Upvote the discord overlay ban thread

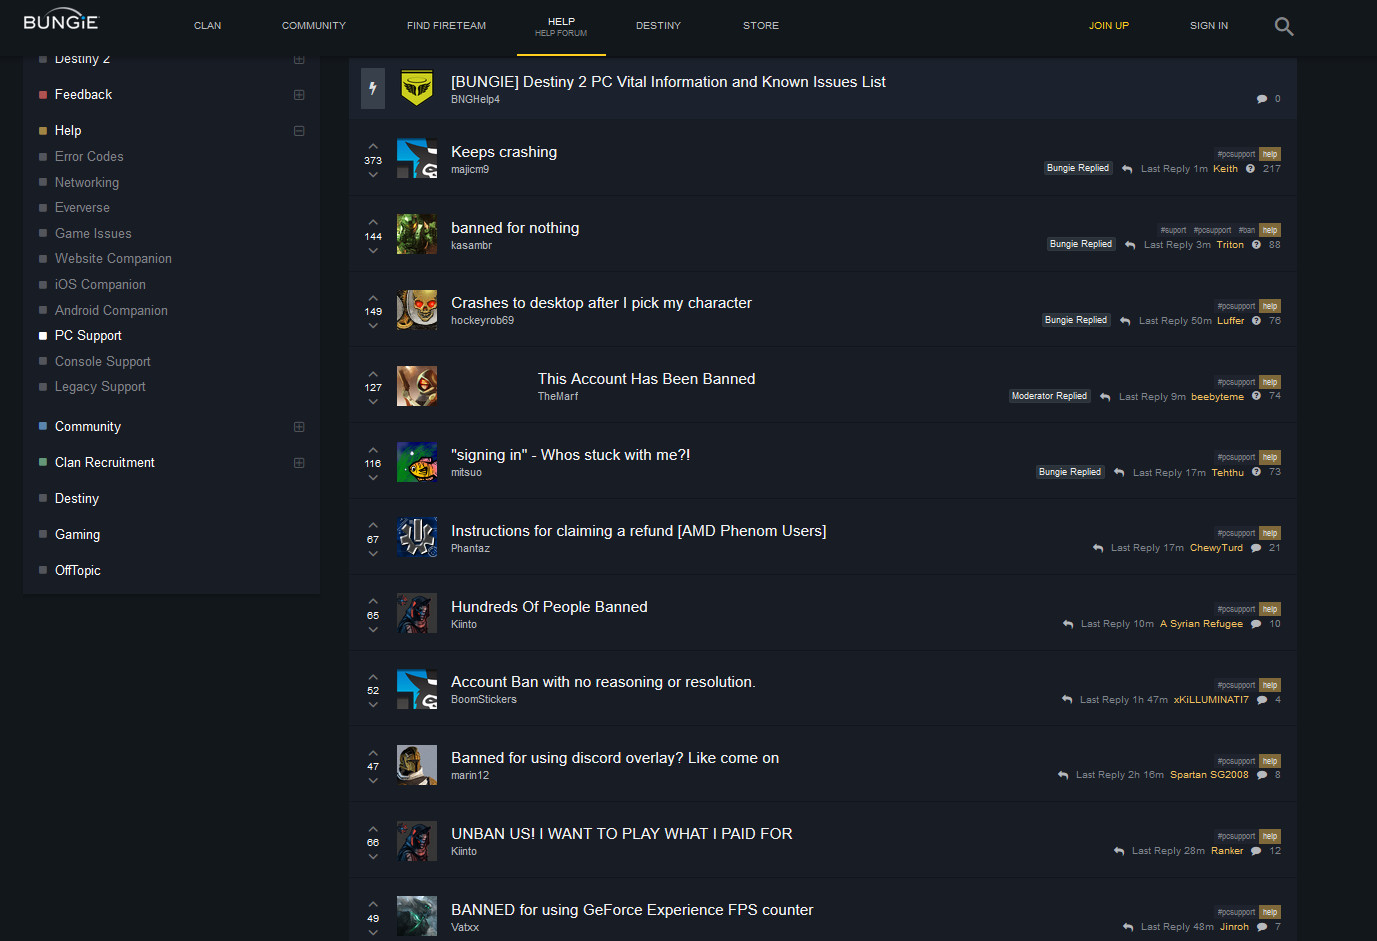pos(373,753)
